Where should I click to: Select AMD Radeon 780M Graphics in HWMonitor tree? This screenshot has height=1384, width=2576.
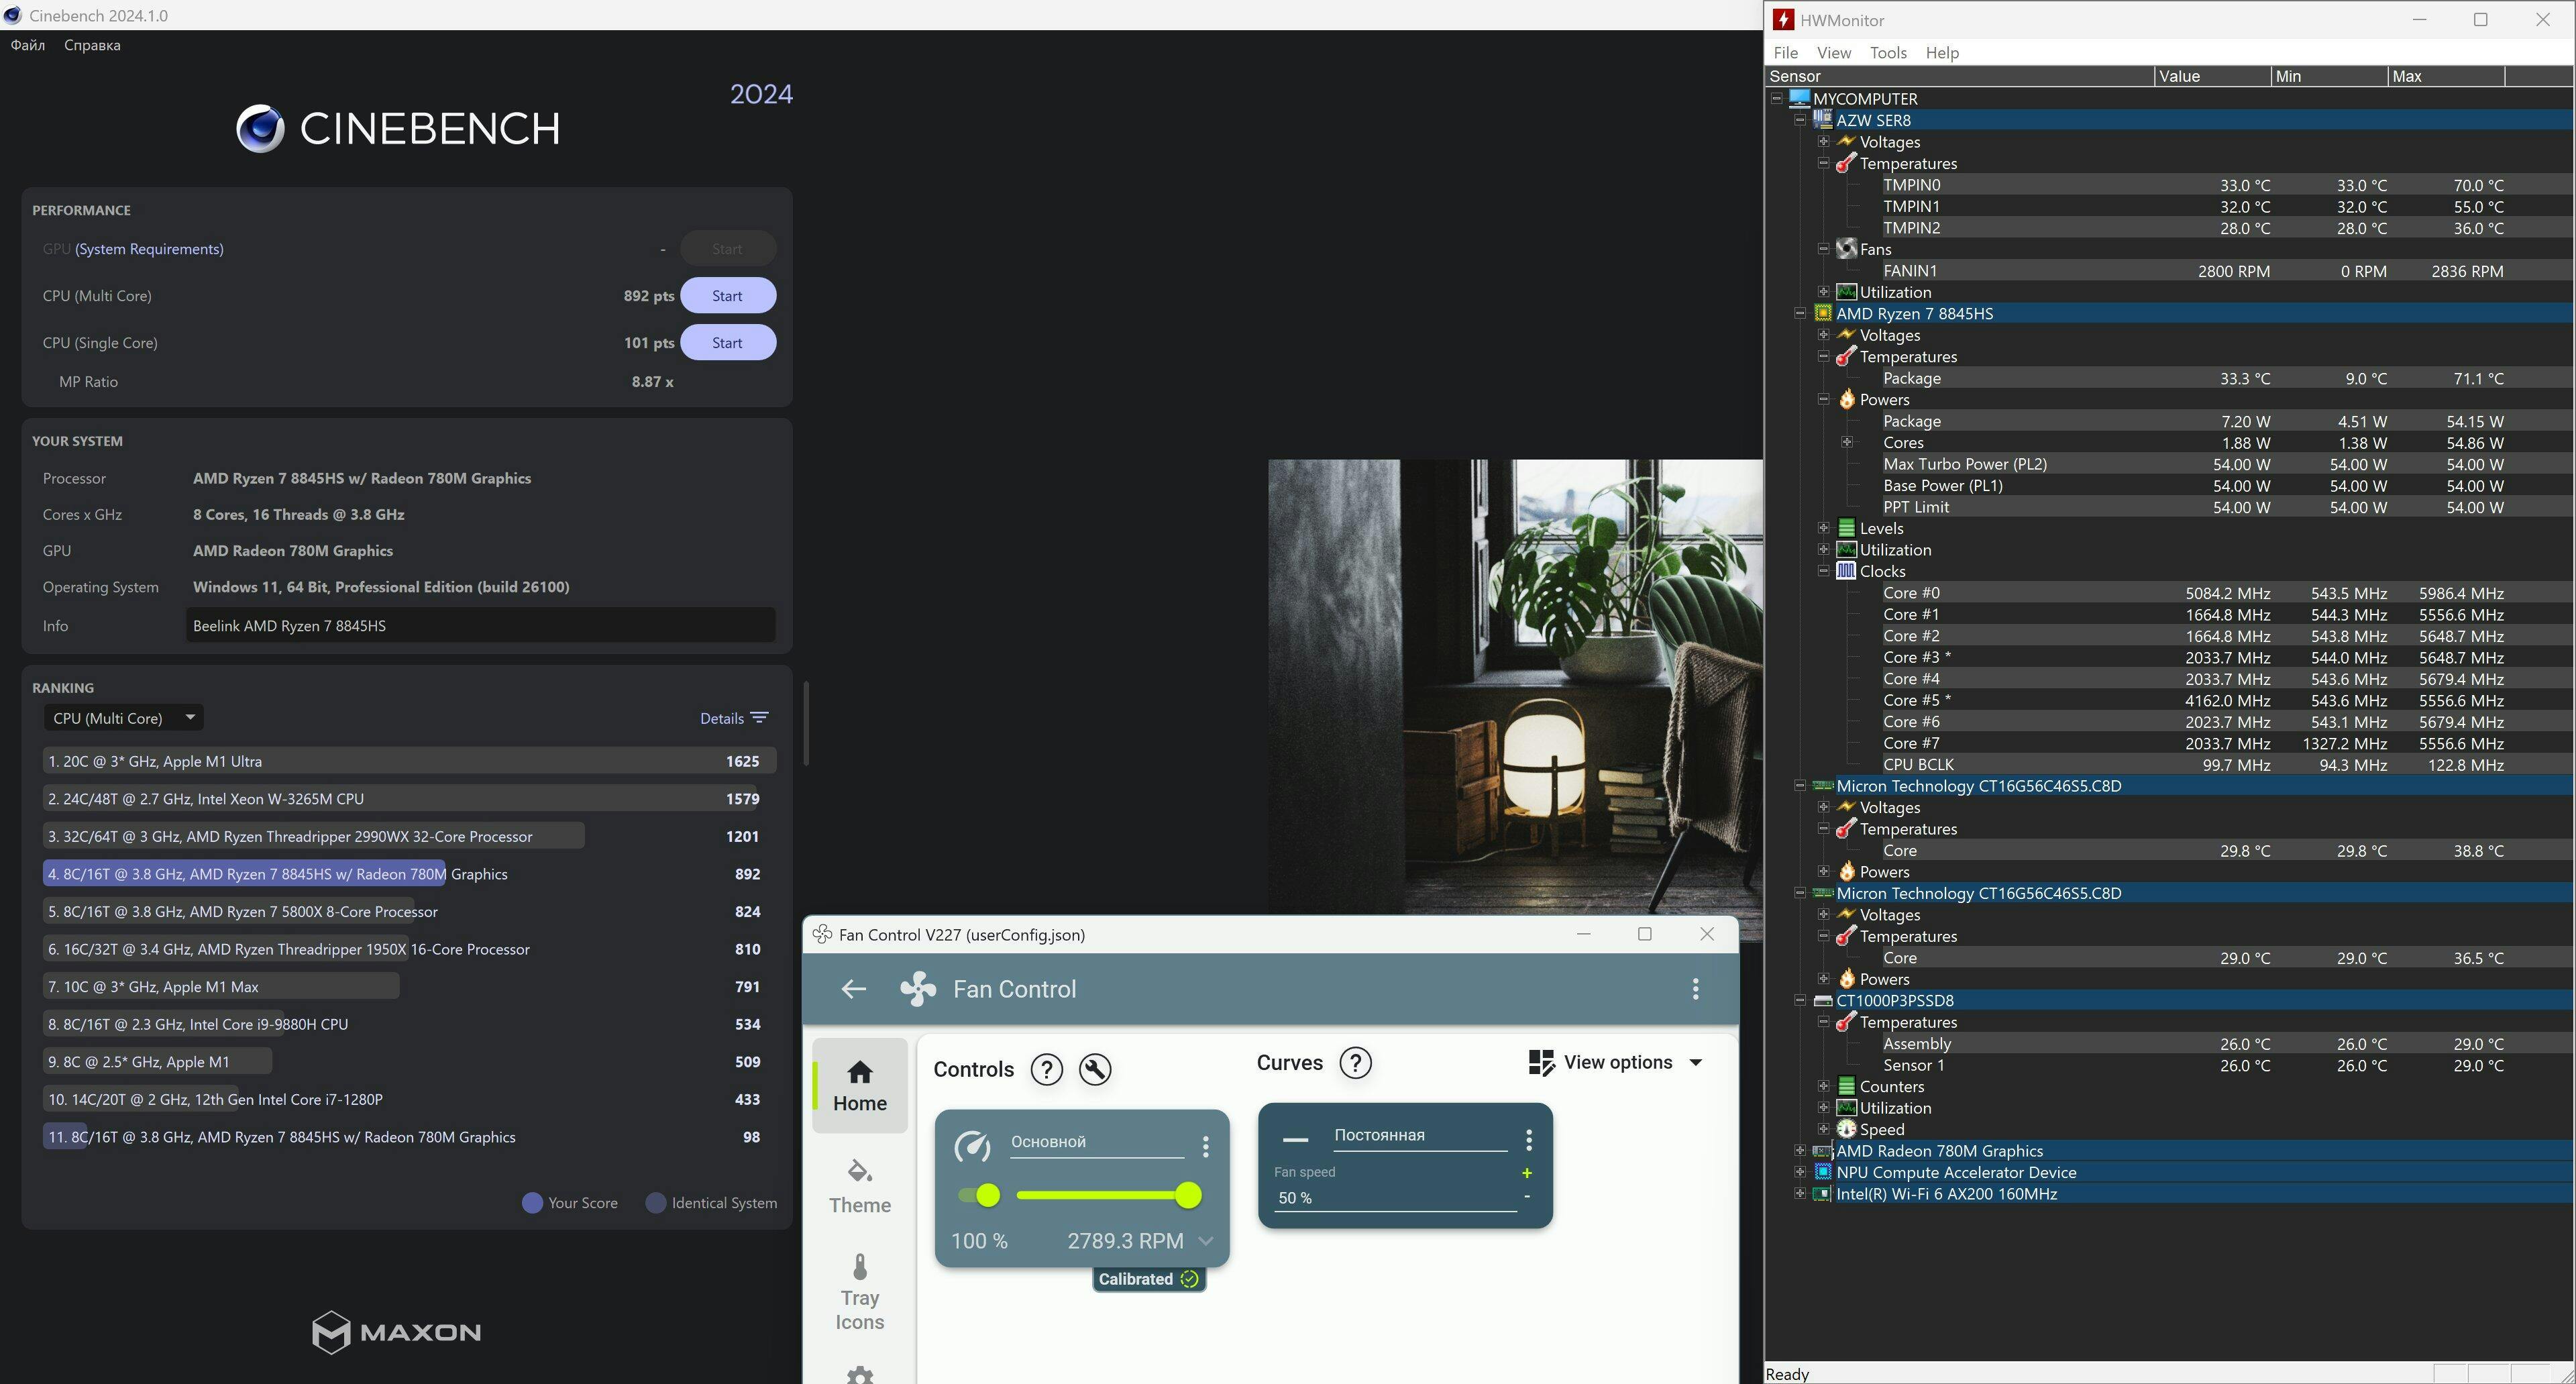click(1939, 1151)
